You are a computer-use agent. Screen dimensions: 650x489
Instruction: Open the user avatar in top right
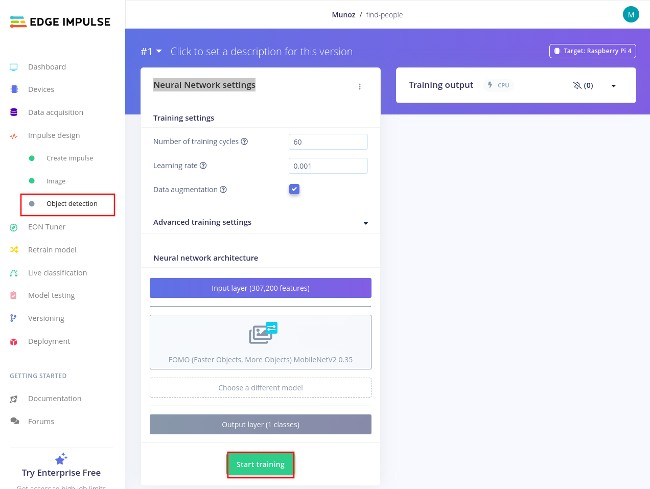tap(630, 14)
